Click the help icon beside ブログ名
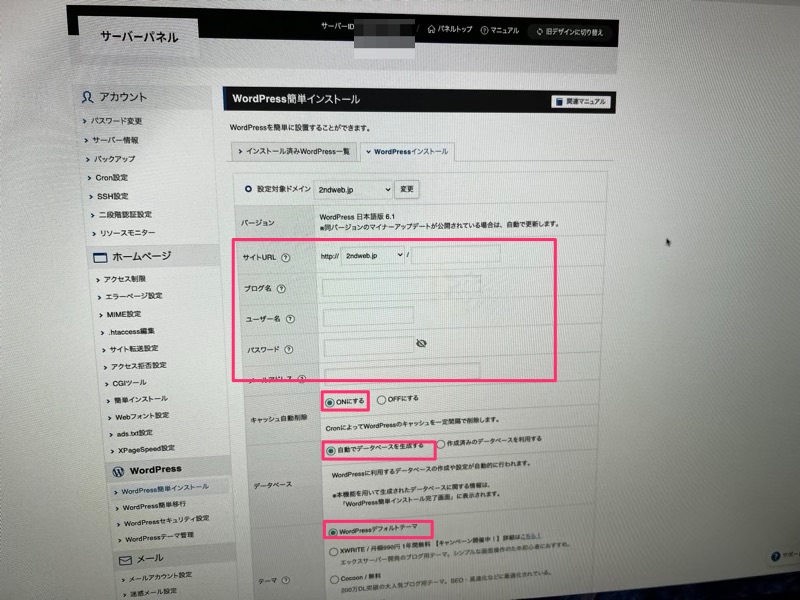Viewport: 800px width, 600px height. [281, 289]
